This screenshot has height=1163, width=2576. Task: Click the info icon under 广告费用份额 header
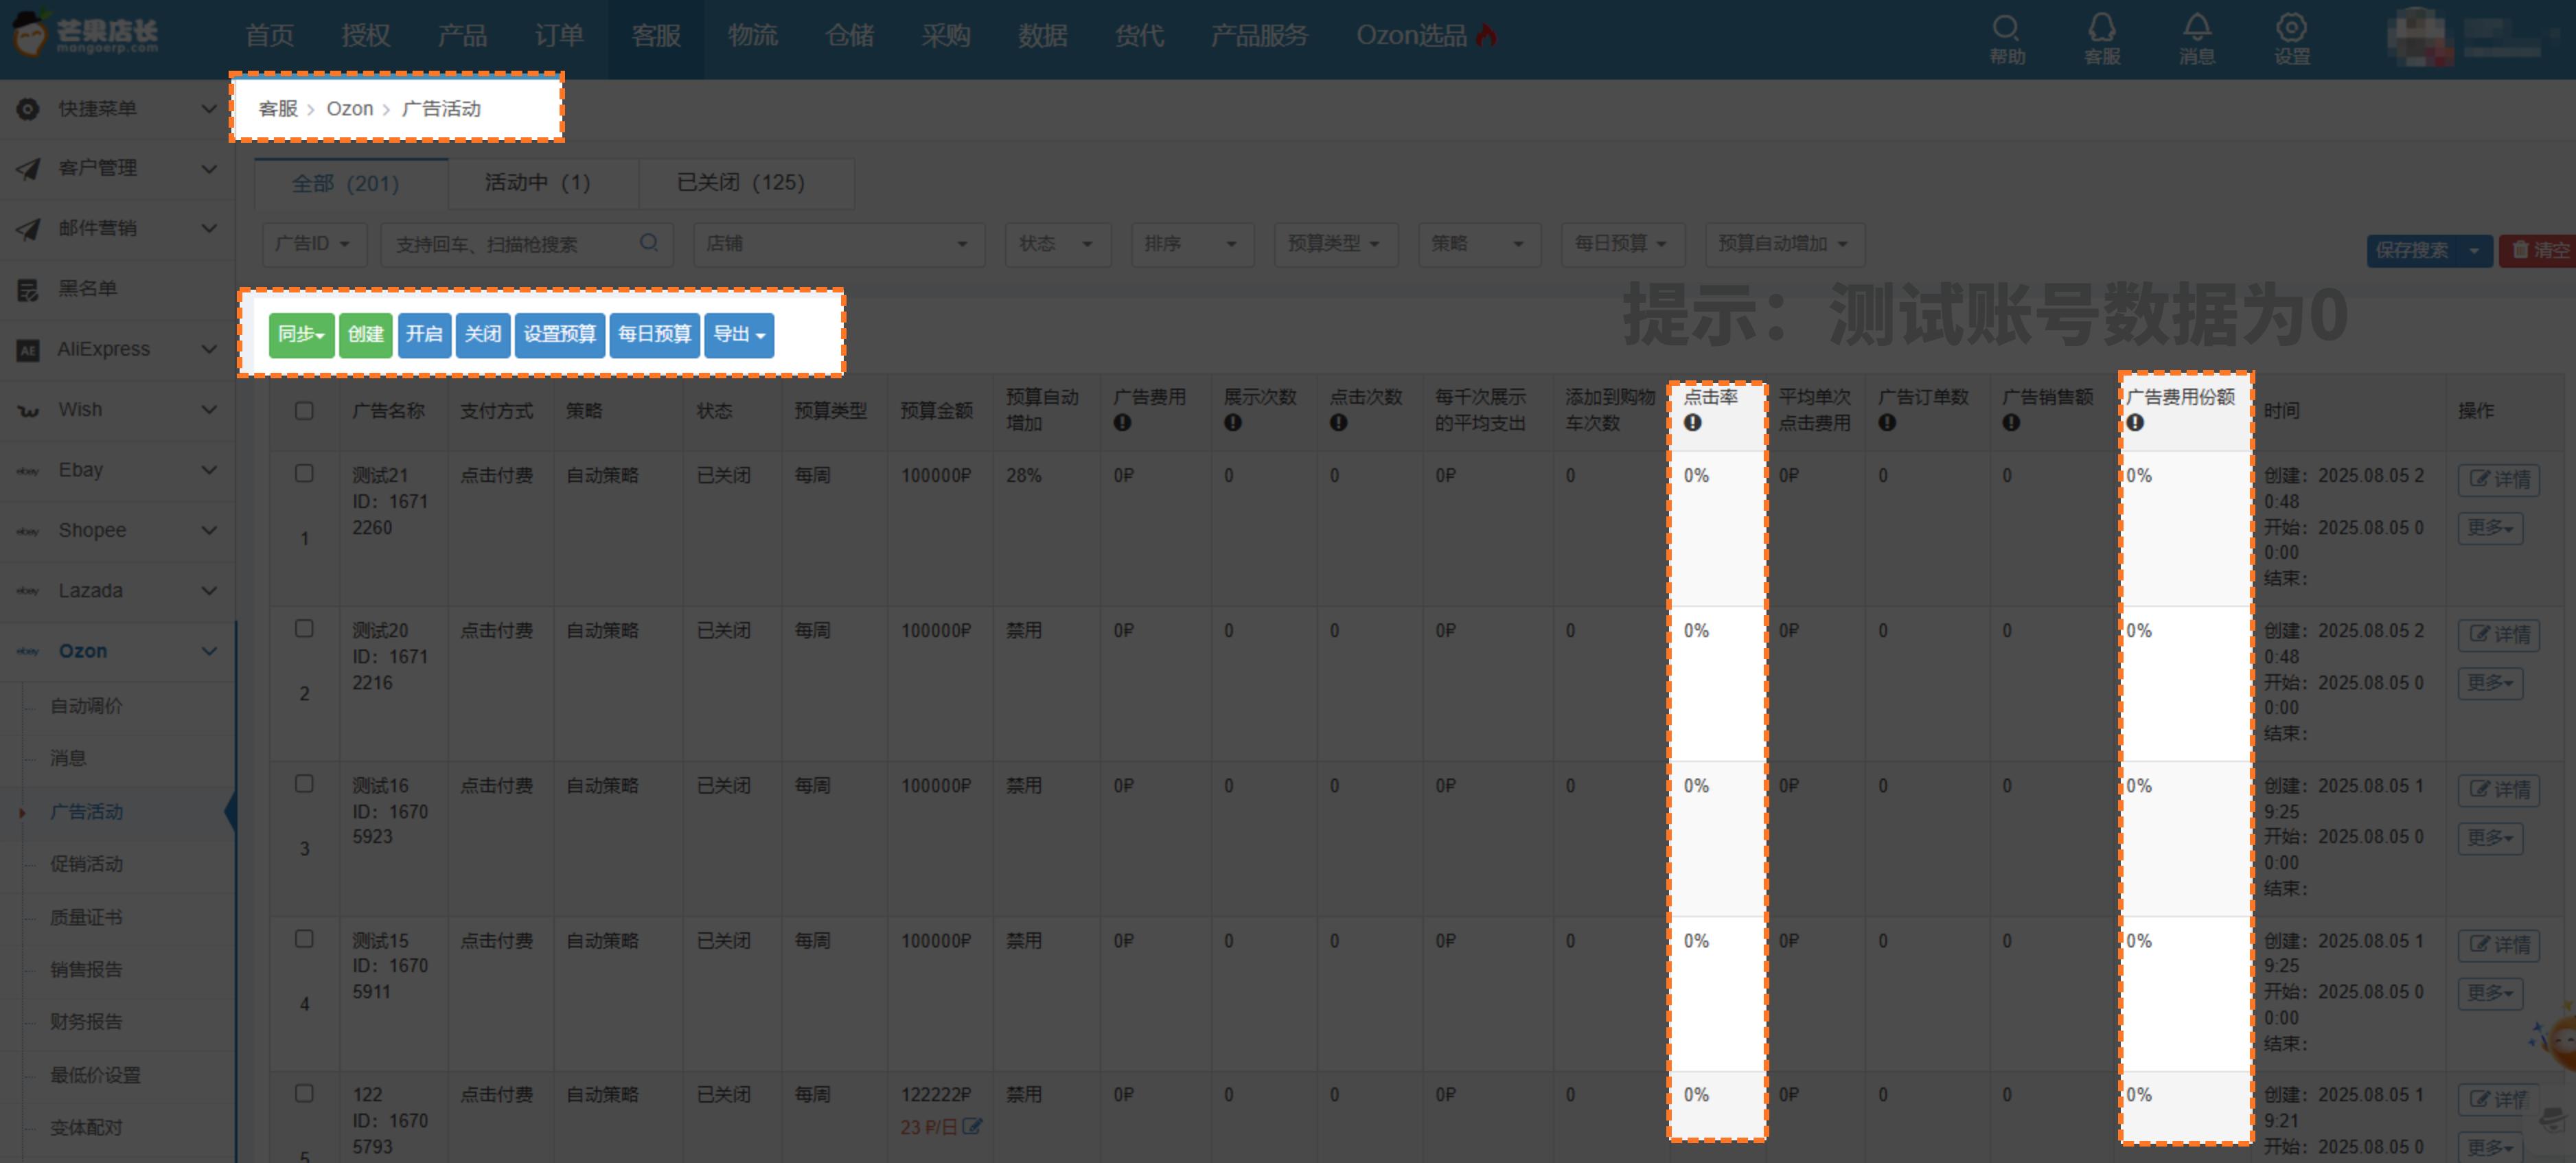[2135, 423]
